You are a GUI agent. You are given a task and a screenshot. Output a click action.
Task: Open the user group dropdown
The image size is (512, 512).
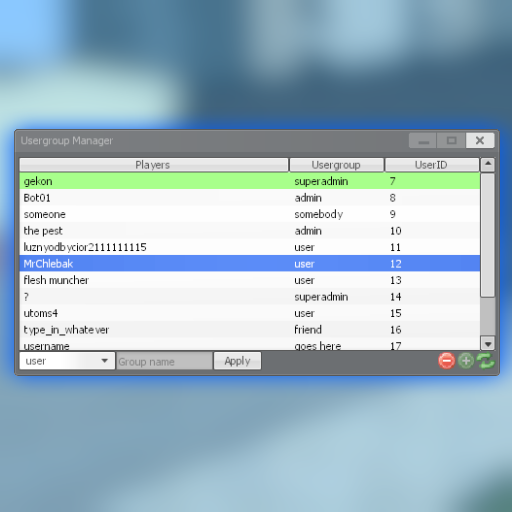click(x=67, y=361)
